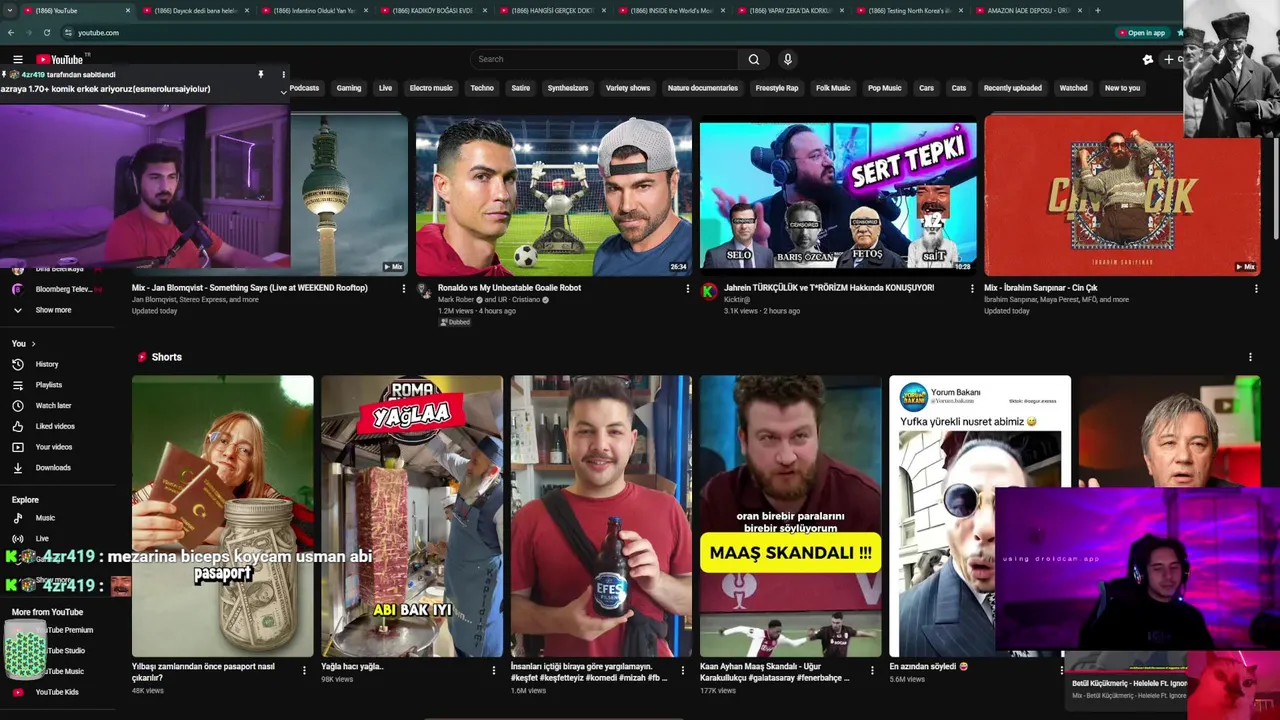Click Yufka yürekli nusret short thumbnail

click(x=980, y=516)
